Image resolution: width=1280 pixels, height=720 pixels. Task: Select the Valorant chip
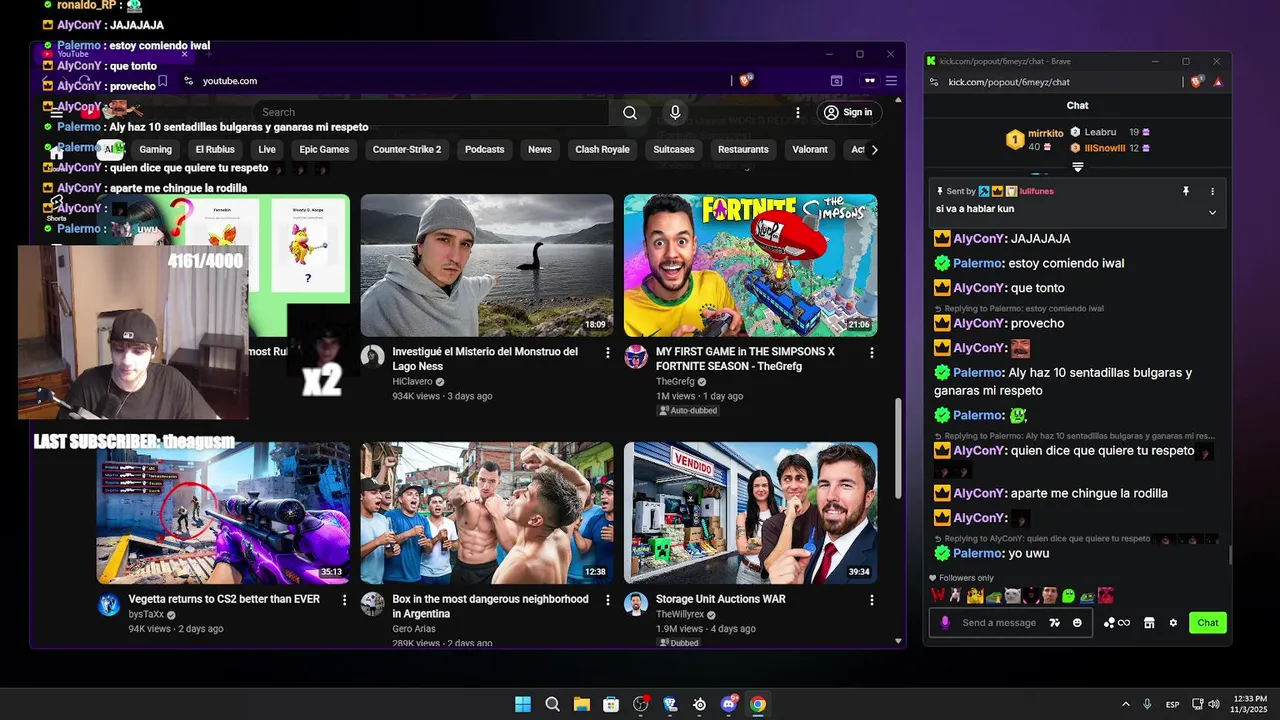tap(810, 150)
